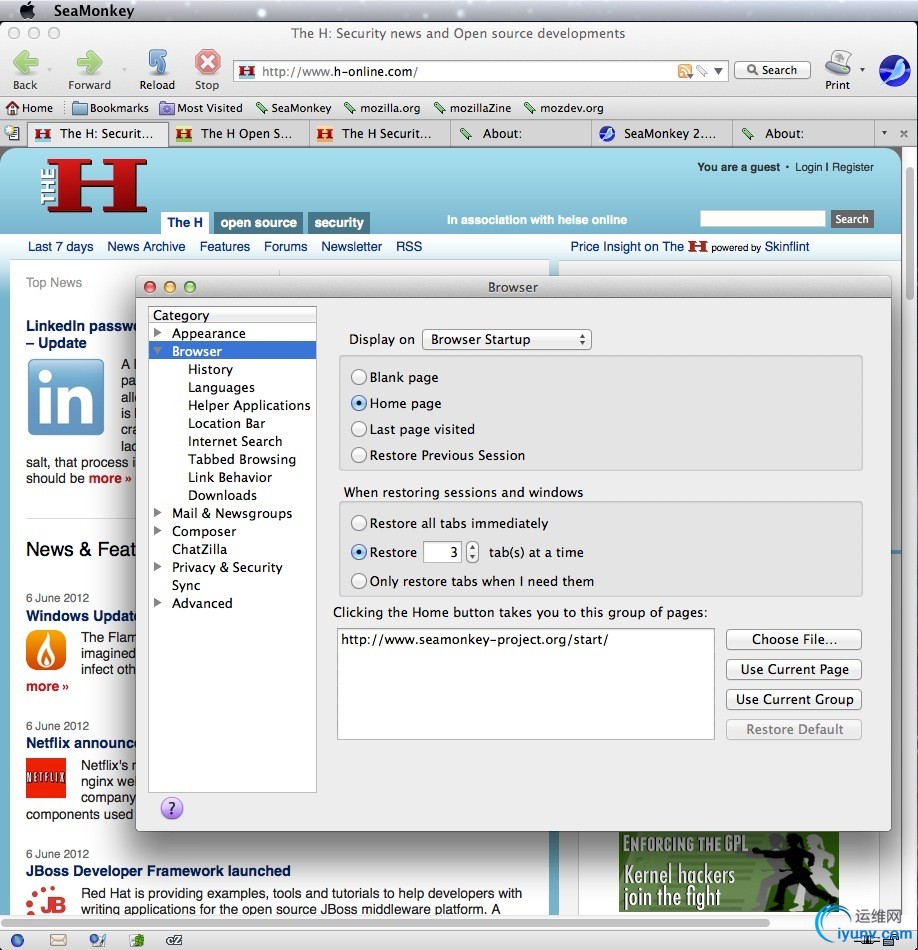Open the Bookmarks folder
The width and height of the screenshot is (918, 950).
click(110, 108)
